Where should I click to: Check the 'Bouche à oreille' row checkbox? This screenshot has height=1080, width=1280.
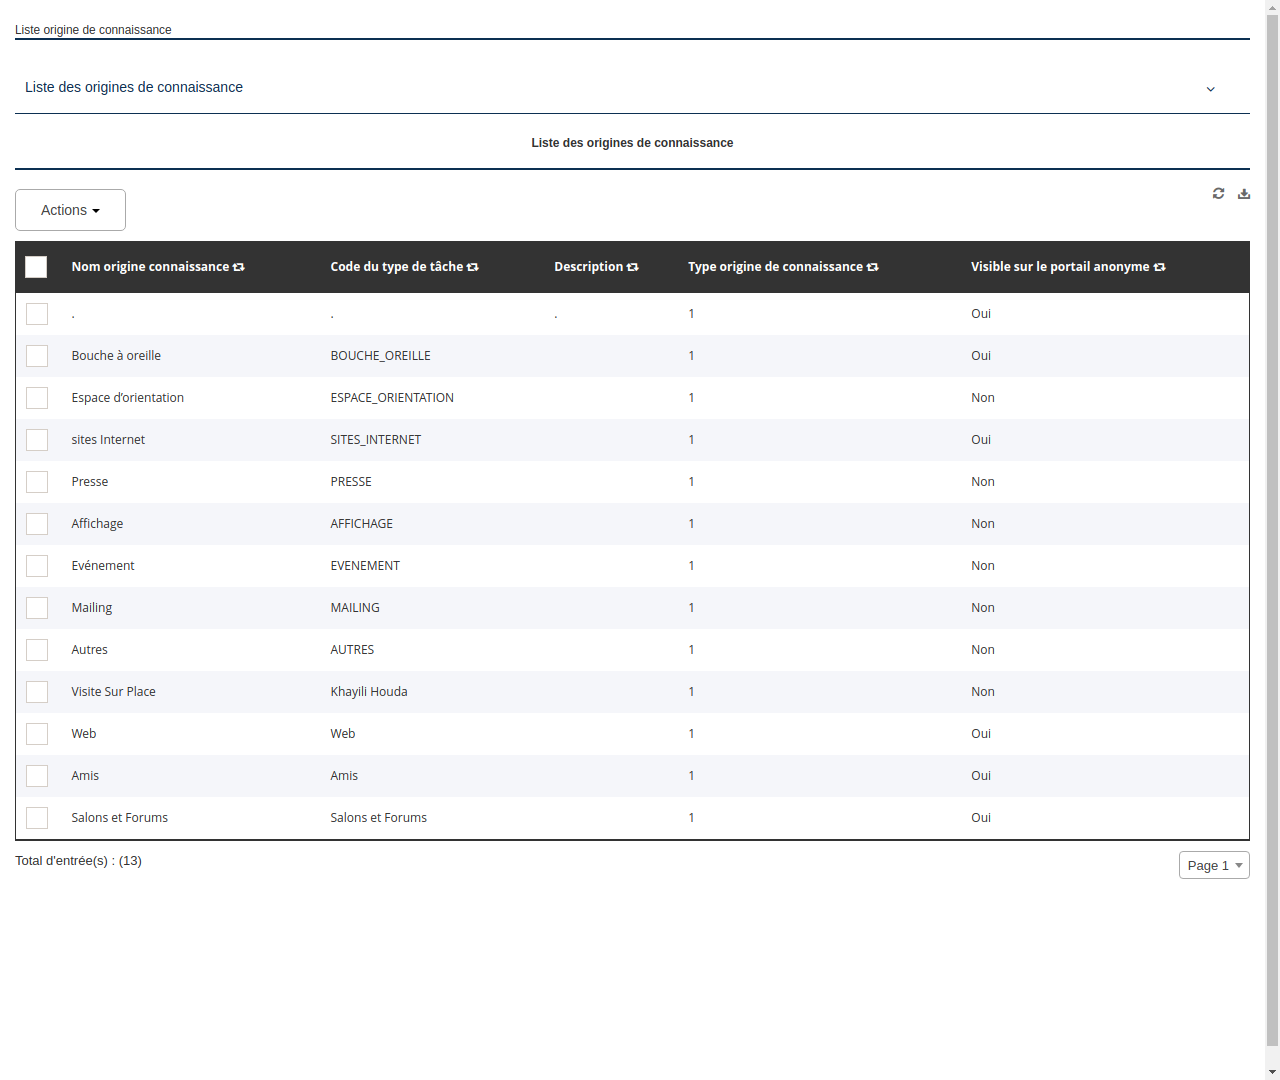pyautogui.click(x=37, y=356)
